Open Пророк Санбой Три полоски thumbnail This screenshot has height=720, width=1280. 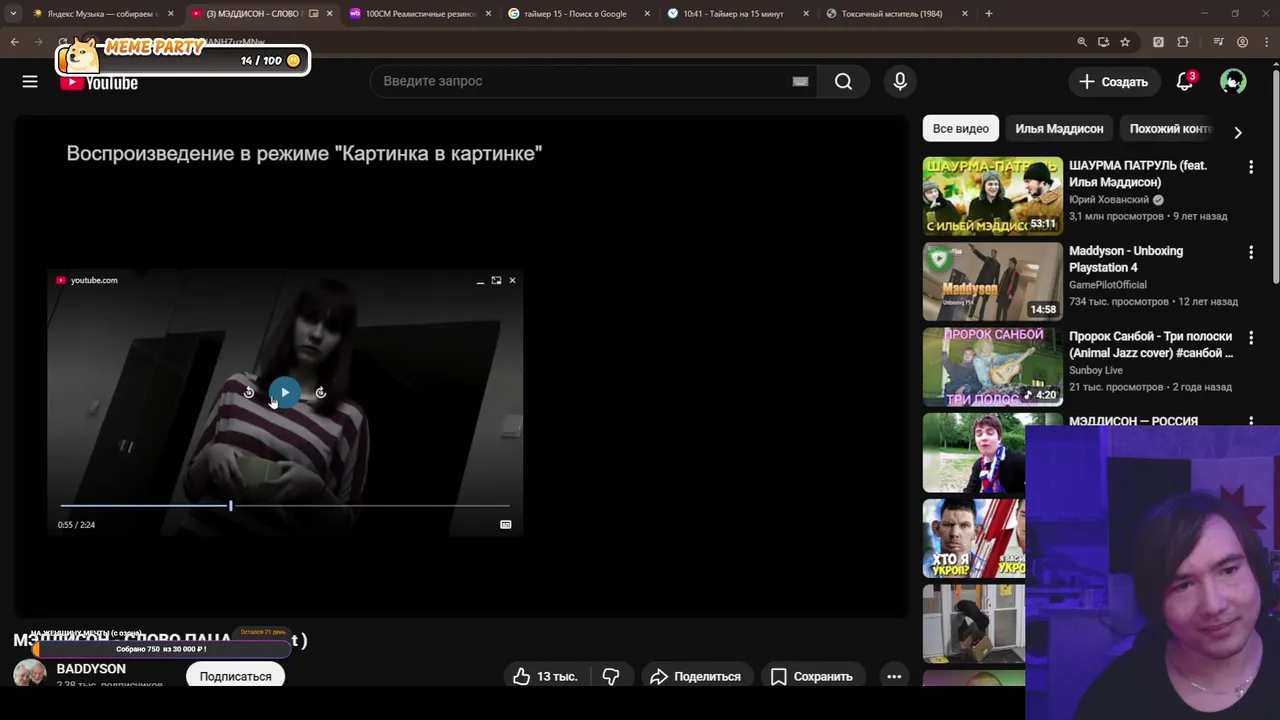pos(992,366)
